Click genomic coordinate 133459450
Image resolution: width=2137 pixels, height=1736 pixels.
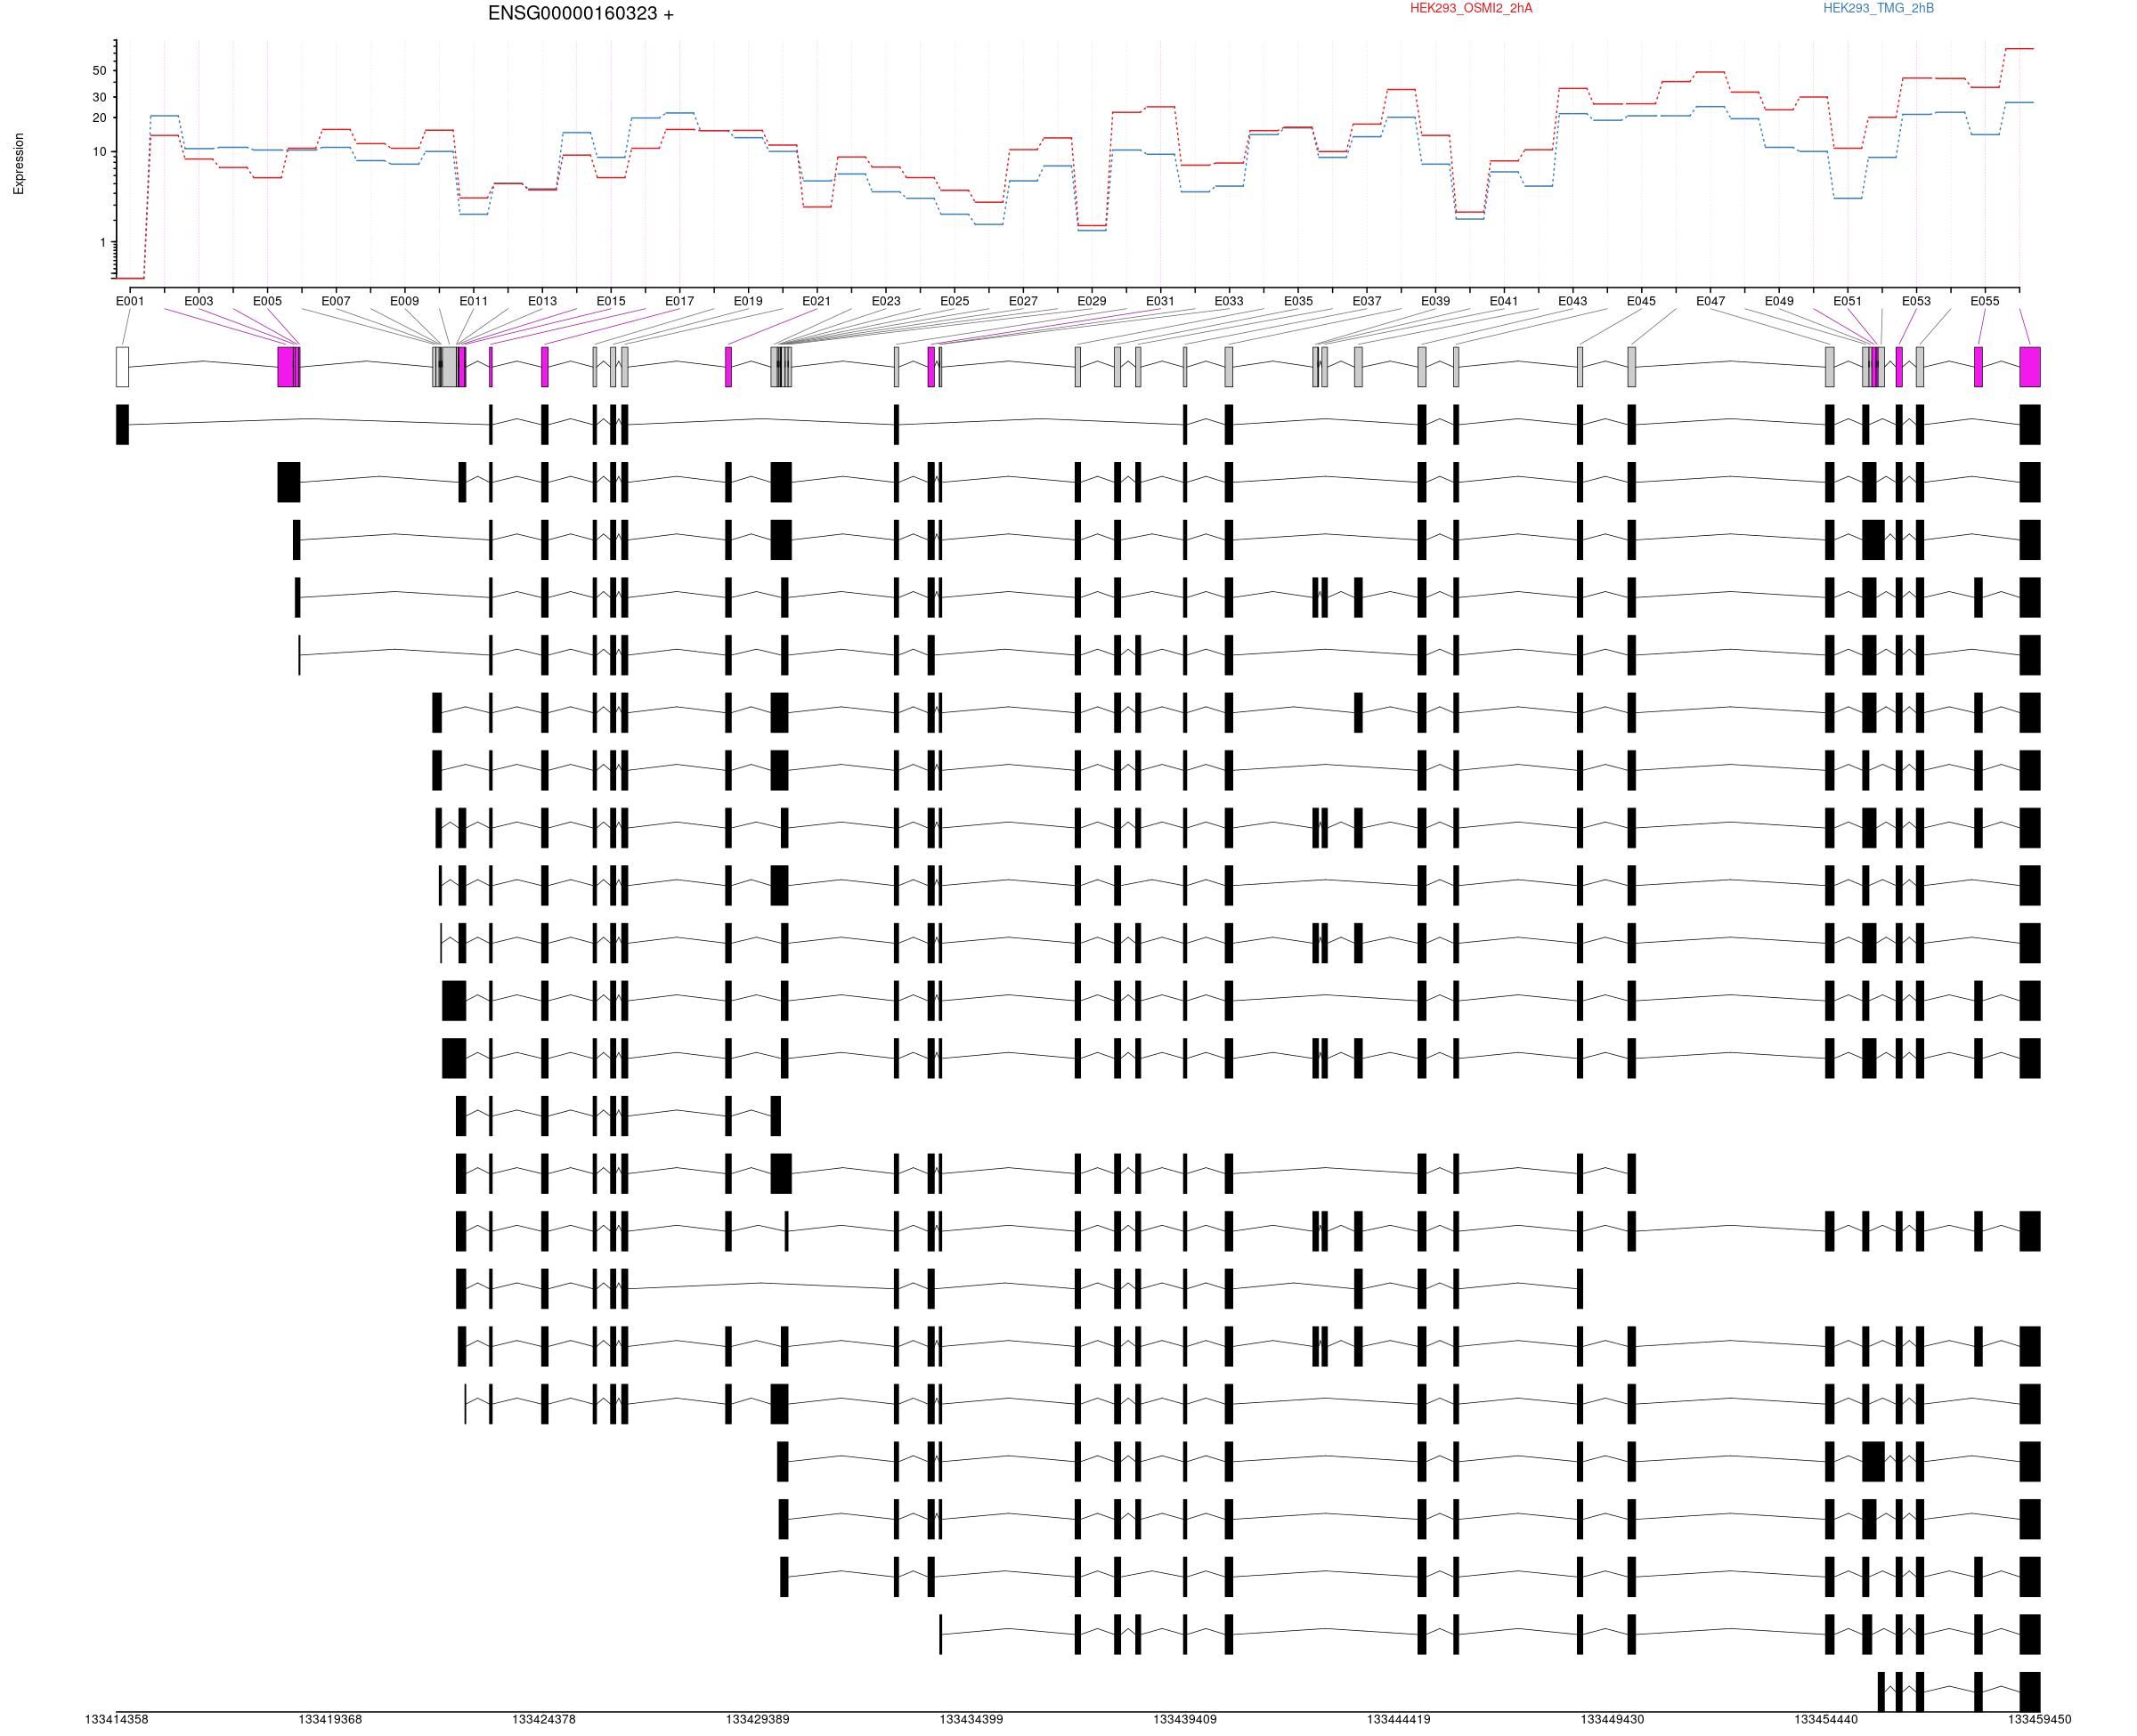pos(2040,1720)
